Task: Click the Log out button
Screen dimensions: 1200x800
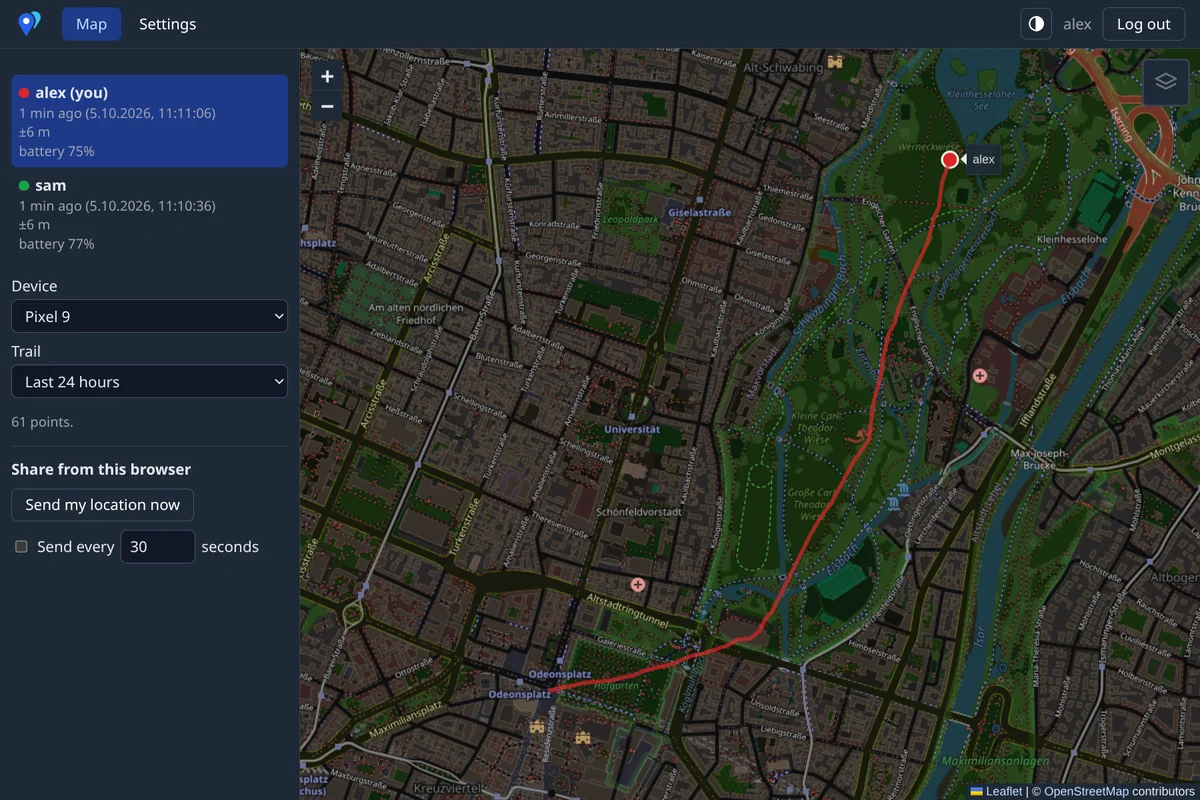Action: pos(1143,24)
